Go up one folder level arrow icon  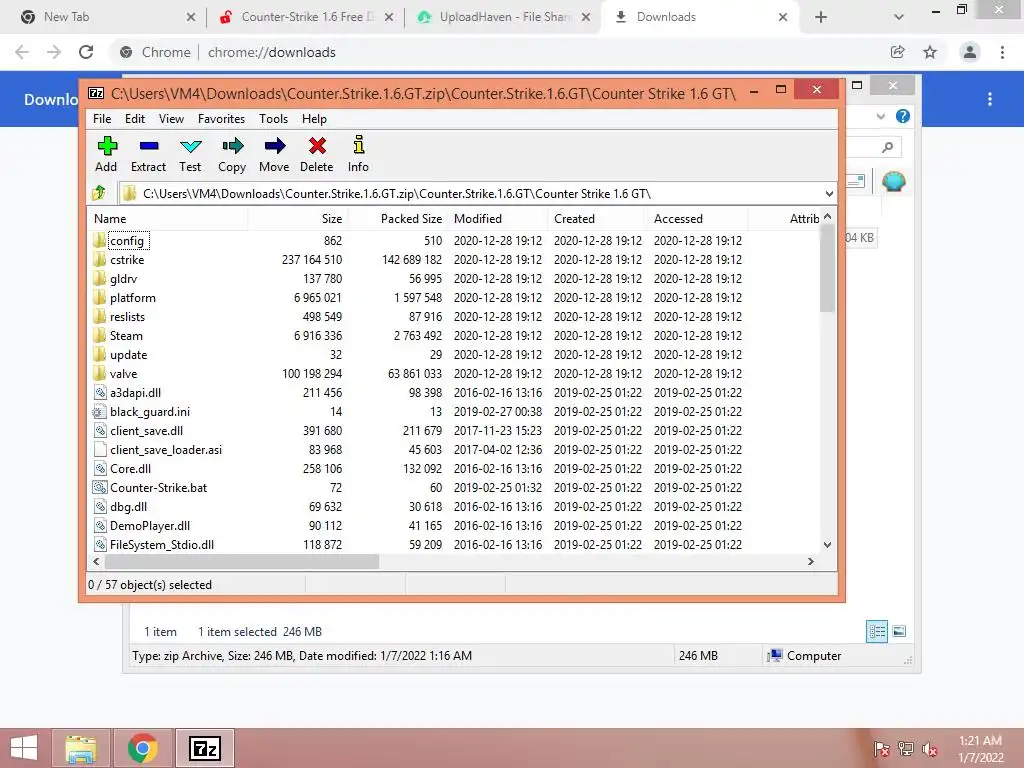[x=99, y=193]
